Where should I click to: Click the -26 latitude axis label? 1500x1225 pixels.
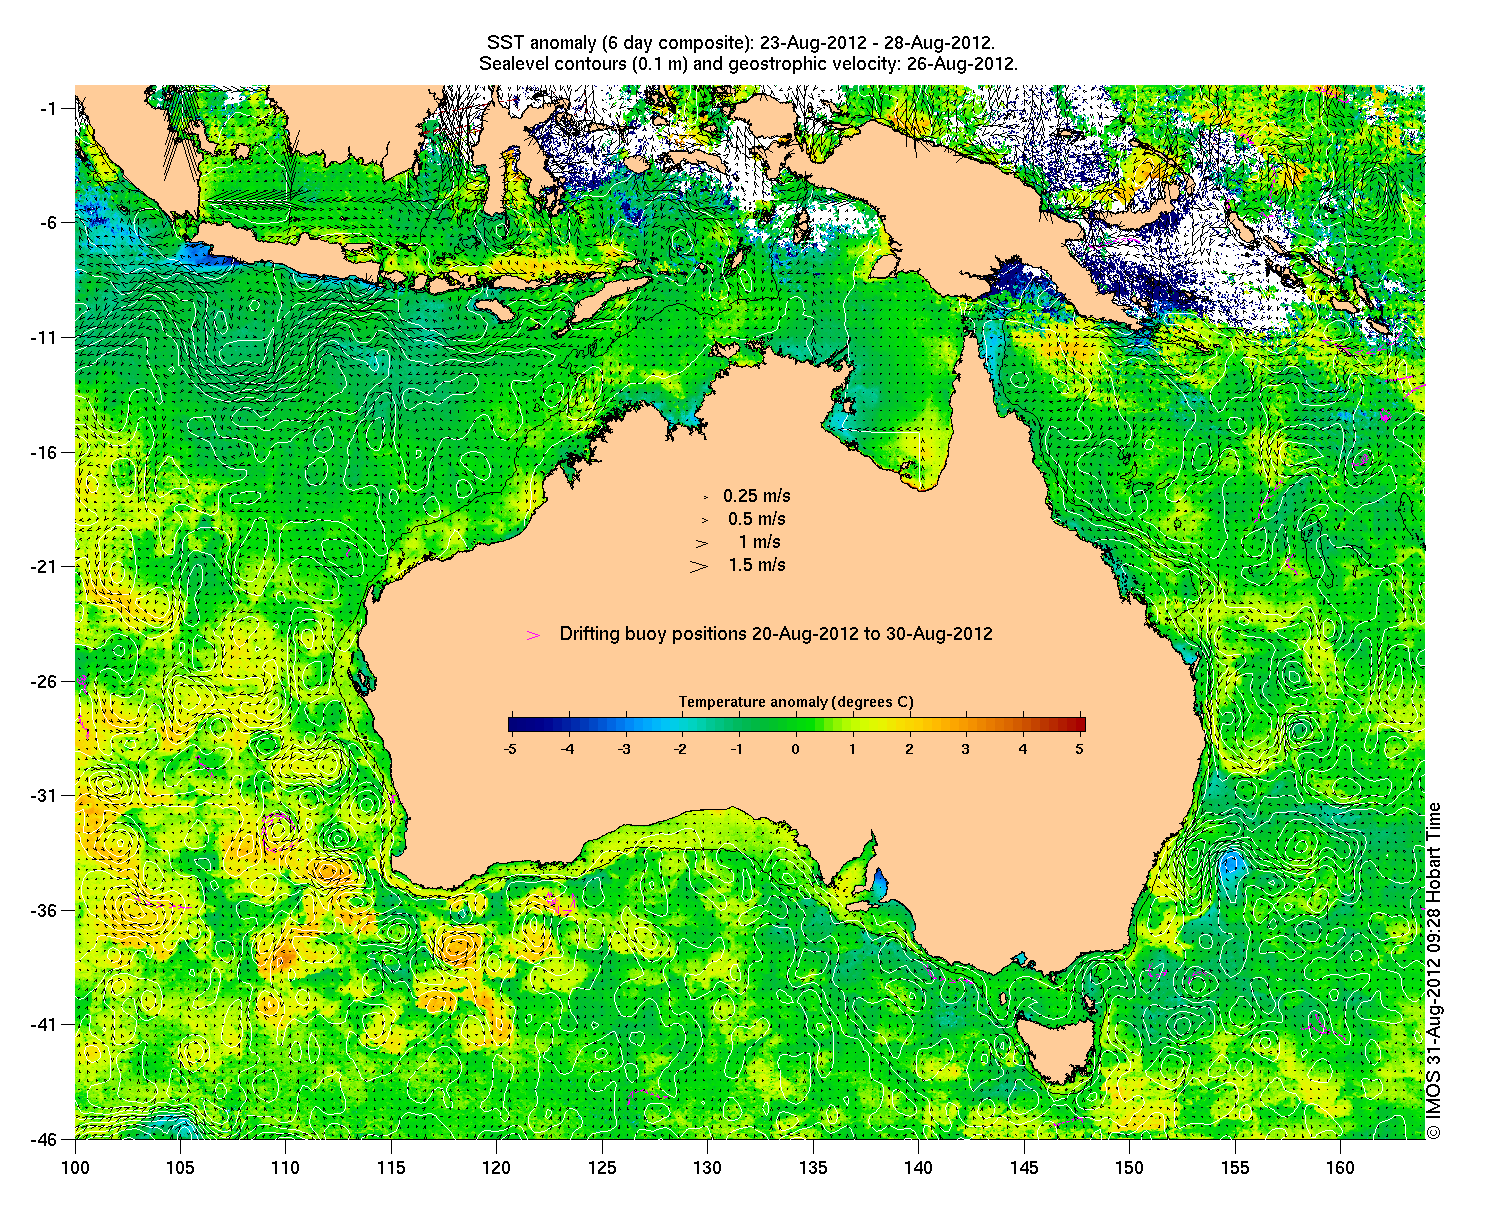[45, 681]
